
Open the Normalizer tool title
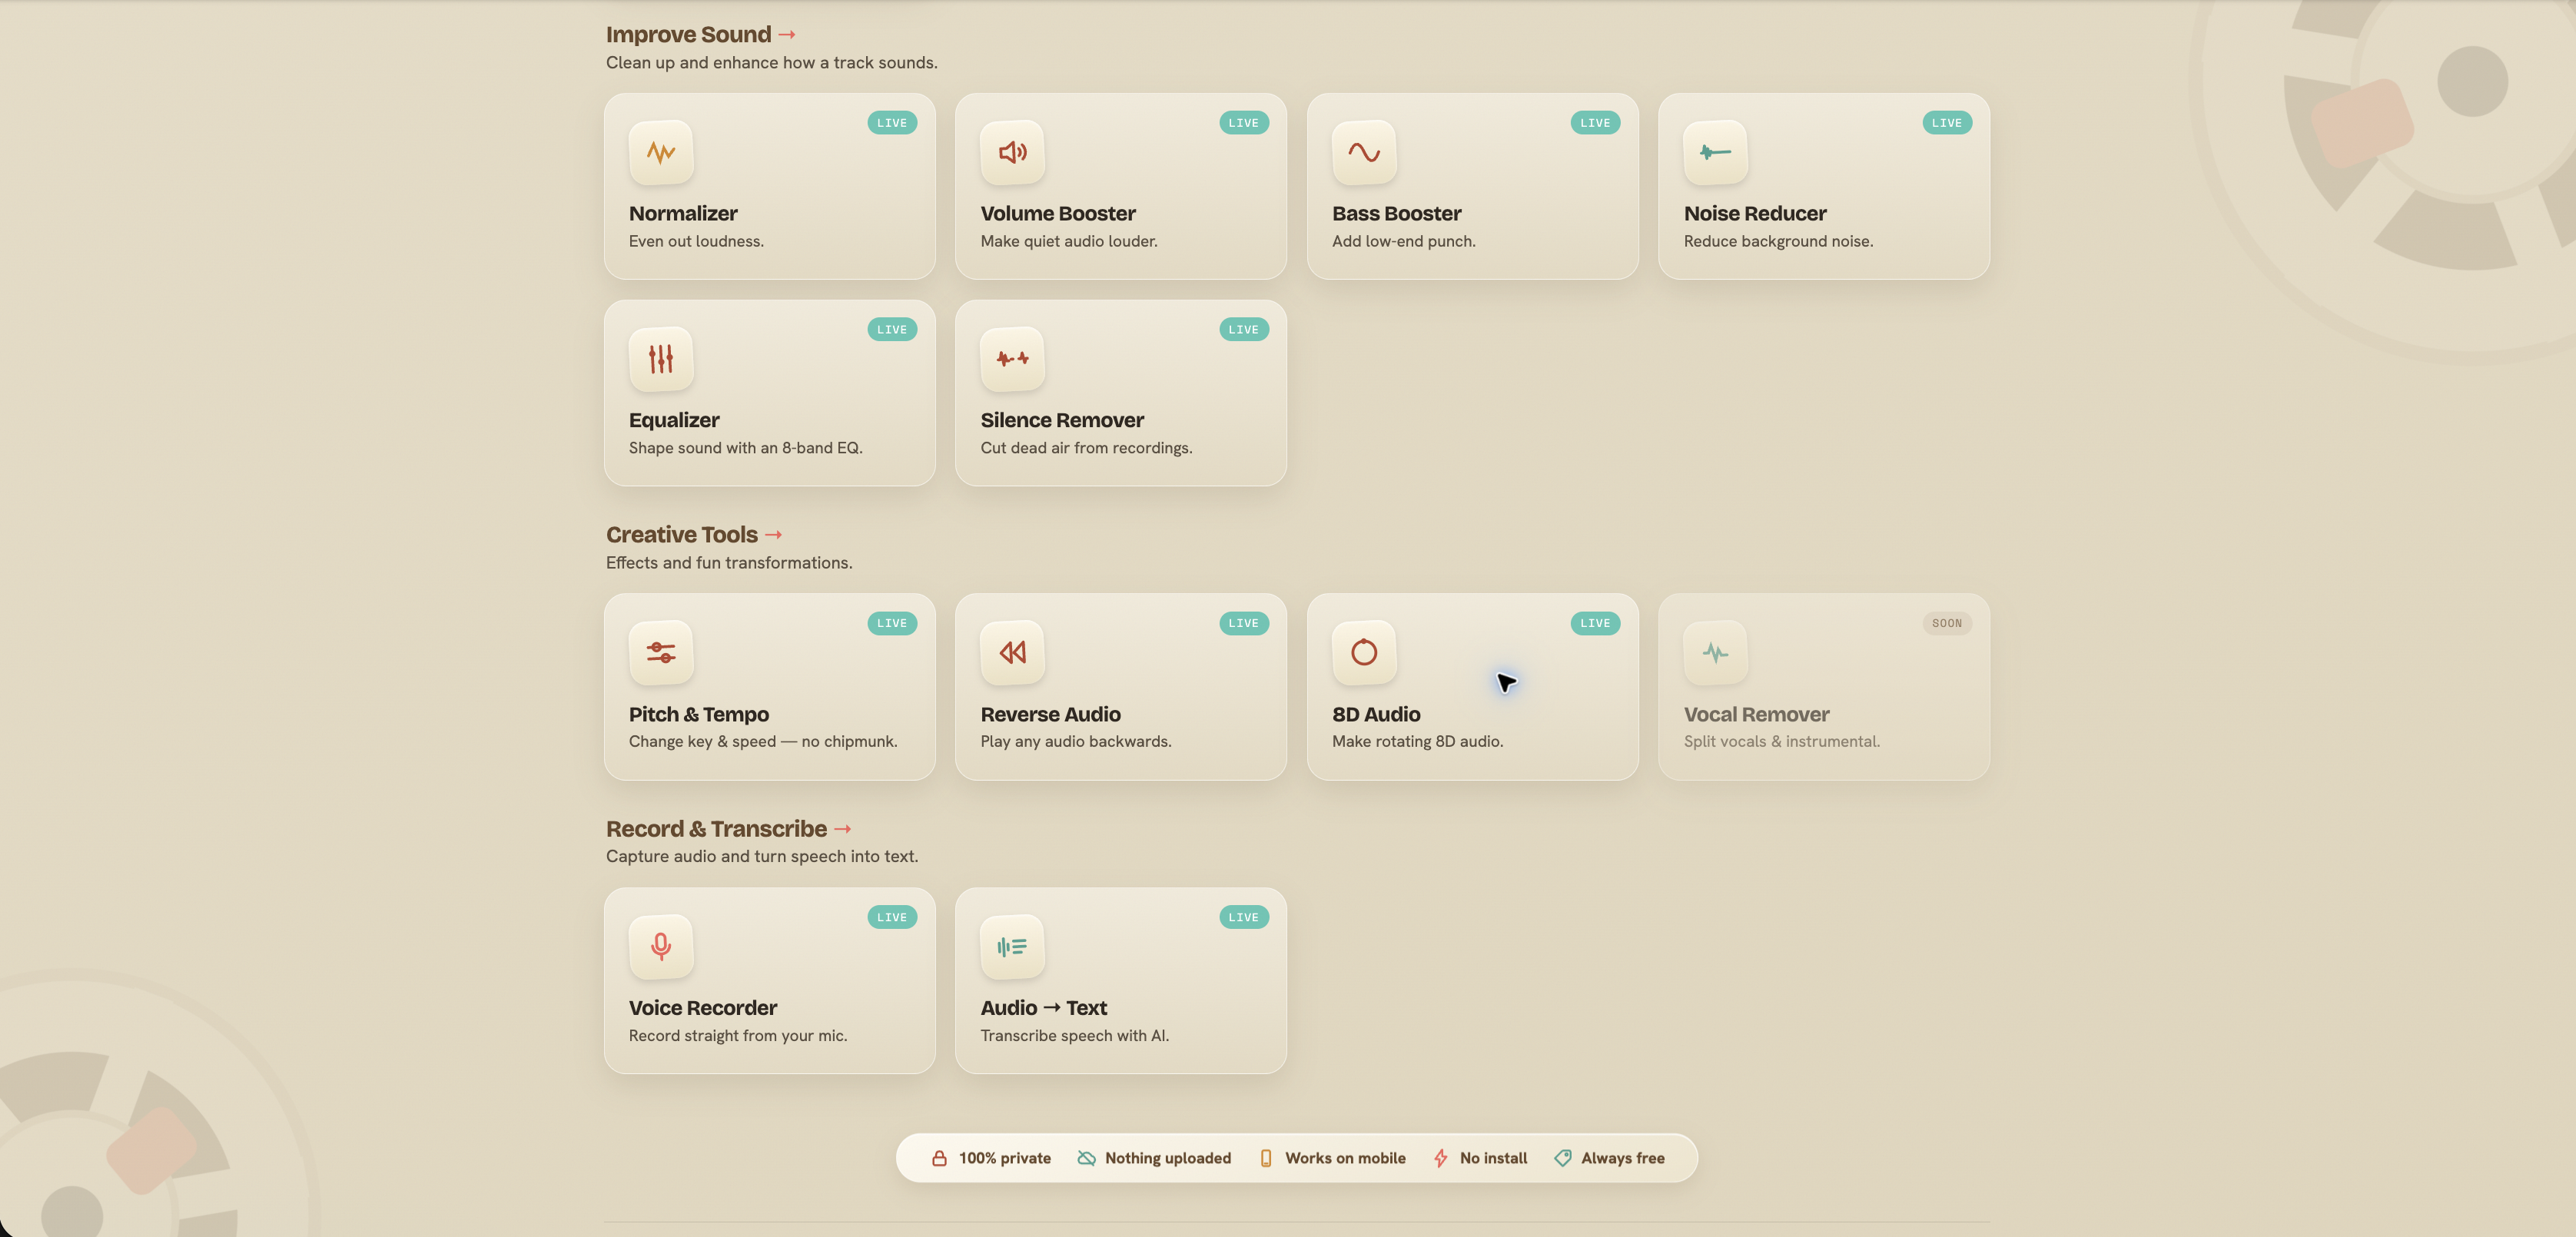point(683,213)
